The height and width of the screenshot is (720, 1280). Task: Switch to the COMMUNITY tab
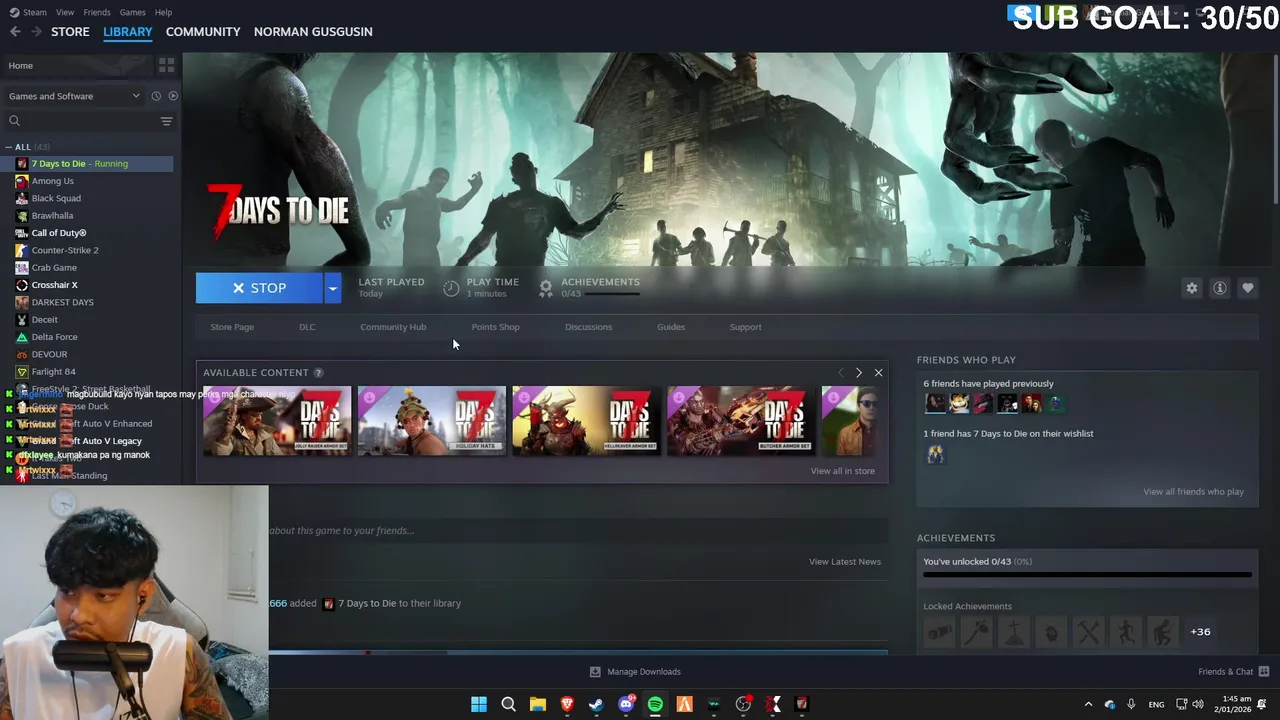click(203, 32)
